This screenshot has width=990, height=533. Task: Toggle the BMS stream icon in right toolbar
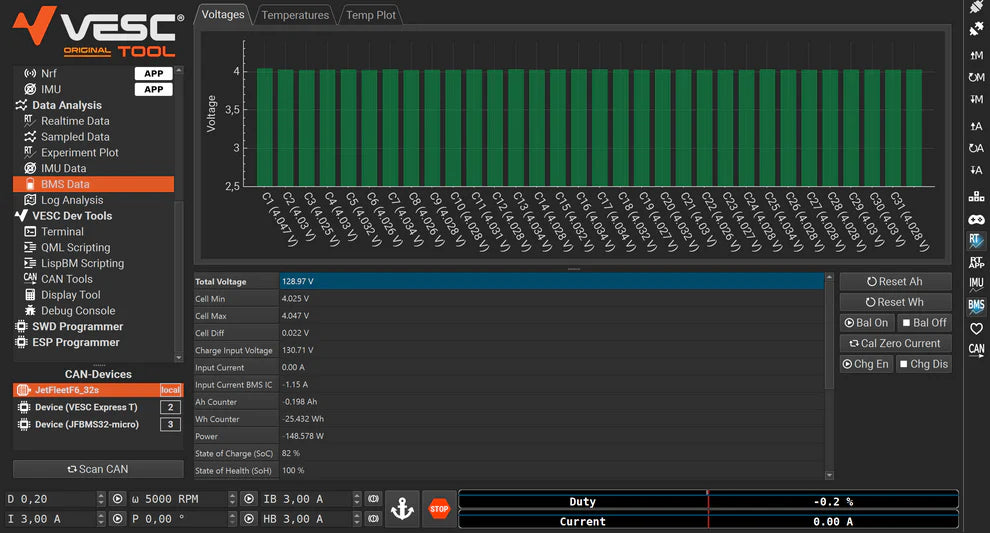click(976, 306)
